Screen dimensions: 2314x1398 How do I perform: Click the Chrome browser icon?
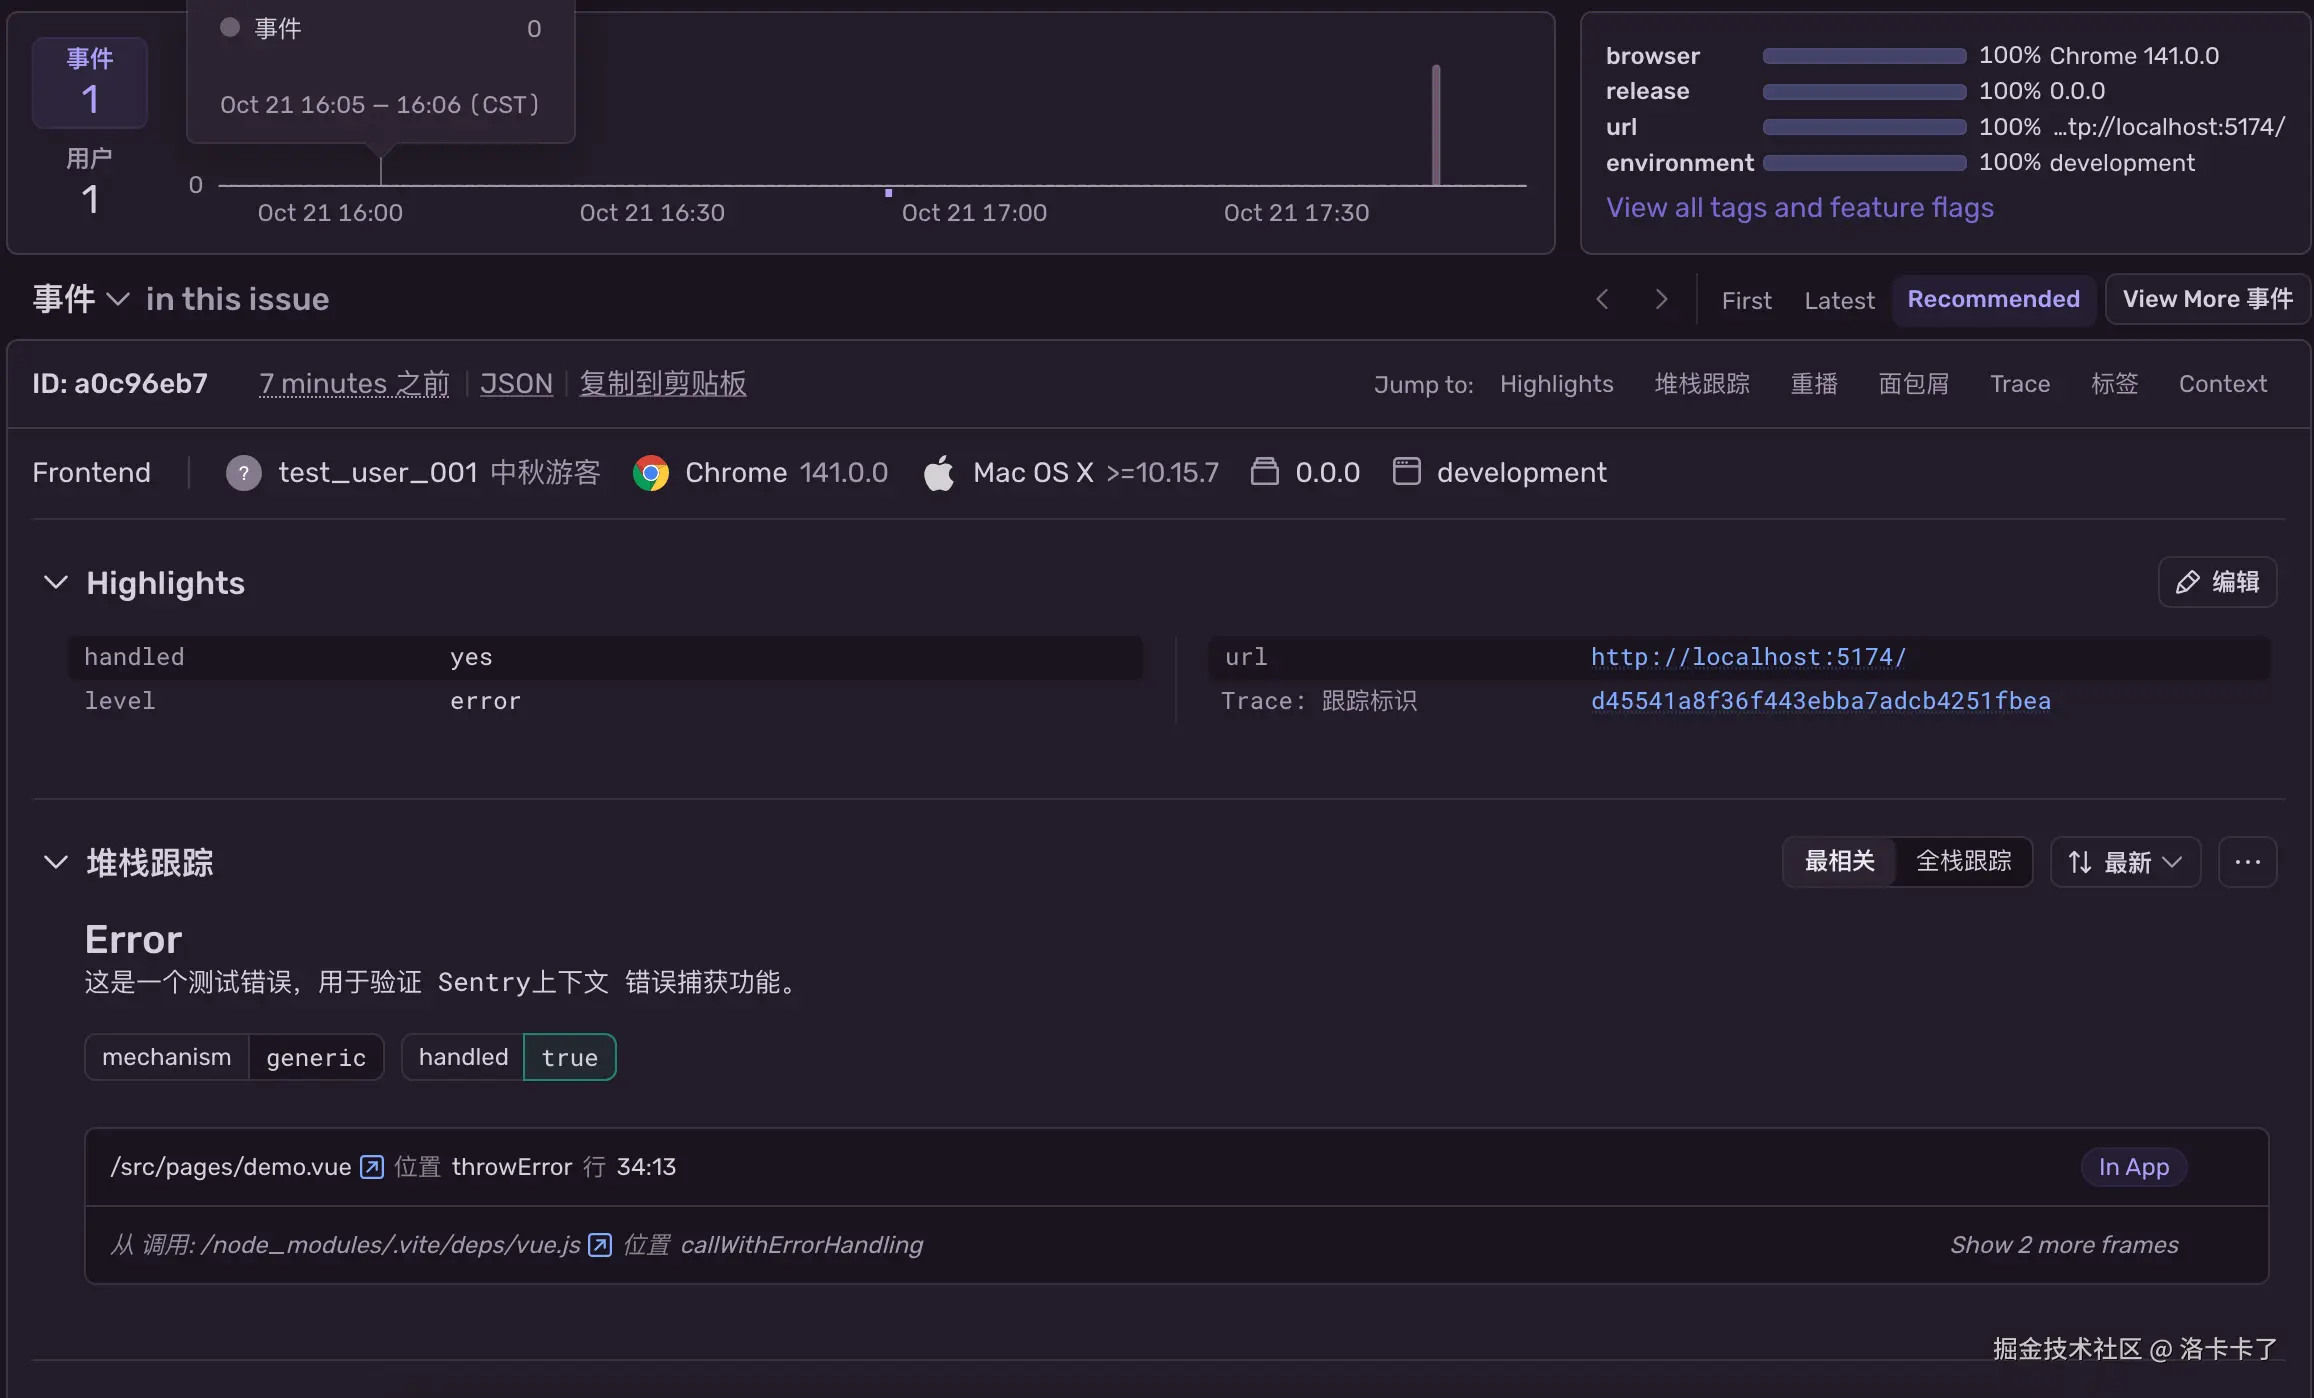click(x=651, y=473)
